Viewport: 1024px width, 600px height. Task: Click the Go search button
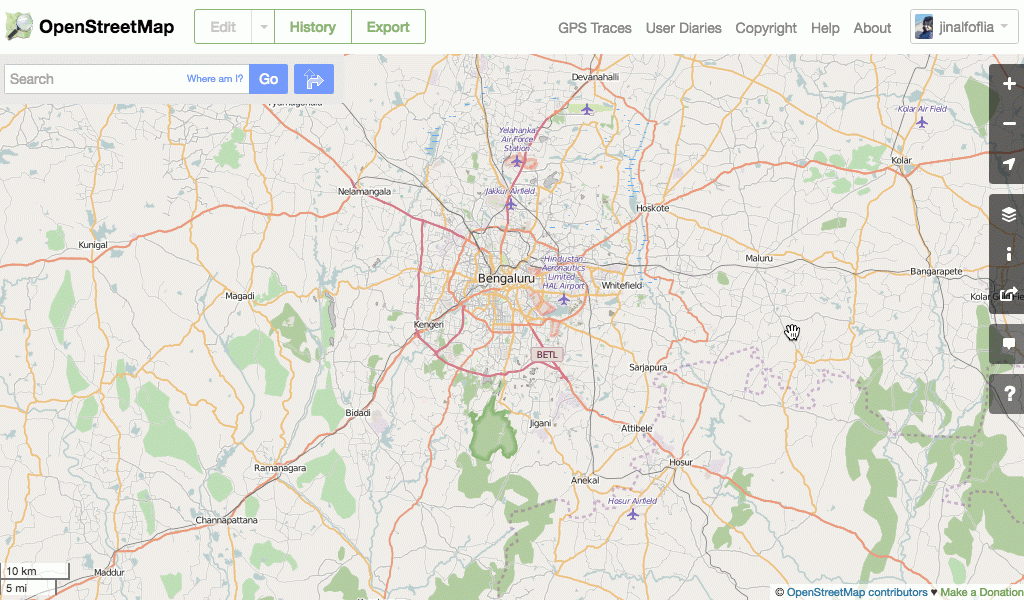(268, 79)
